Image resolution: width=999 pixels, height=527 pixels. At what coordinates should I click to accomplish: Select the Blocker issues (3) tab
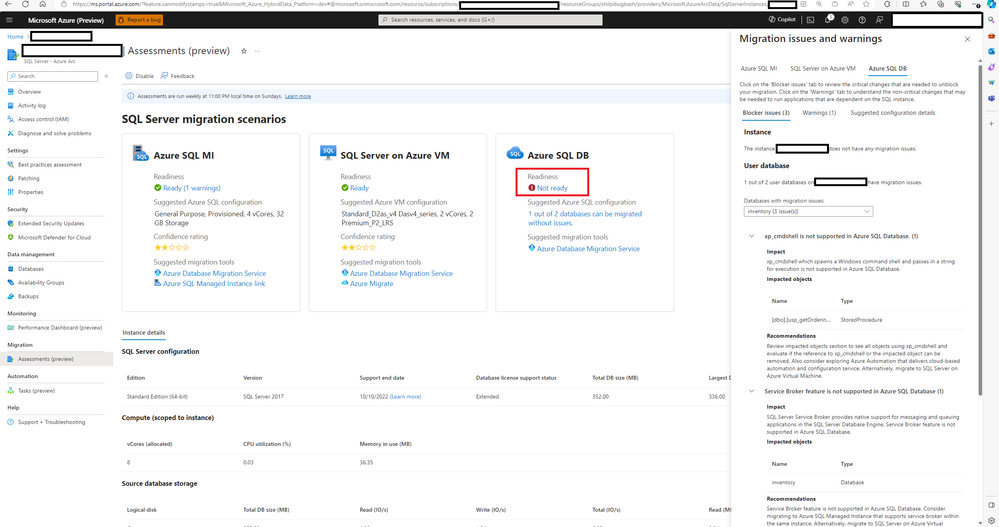[766, 113]
